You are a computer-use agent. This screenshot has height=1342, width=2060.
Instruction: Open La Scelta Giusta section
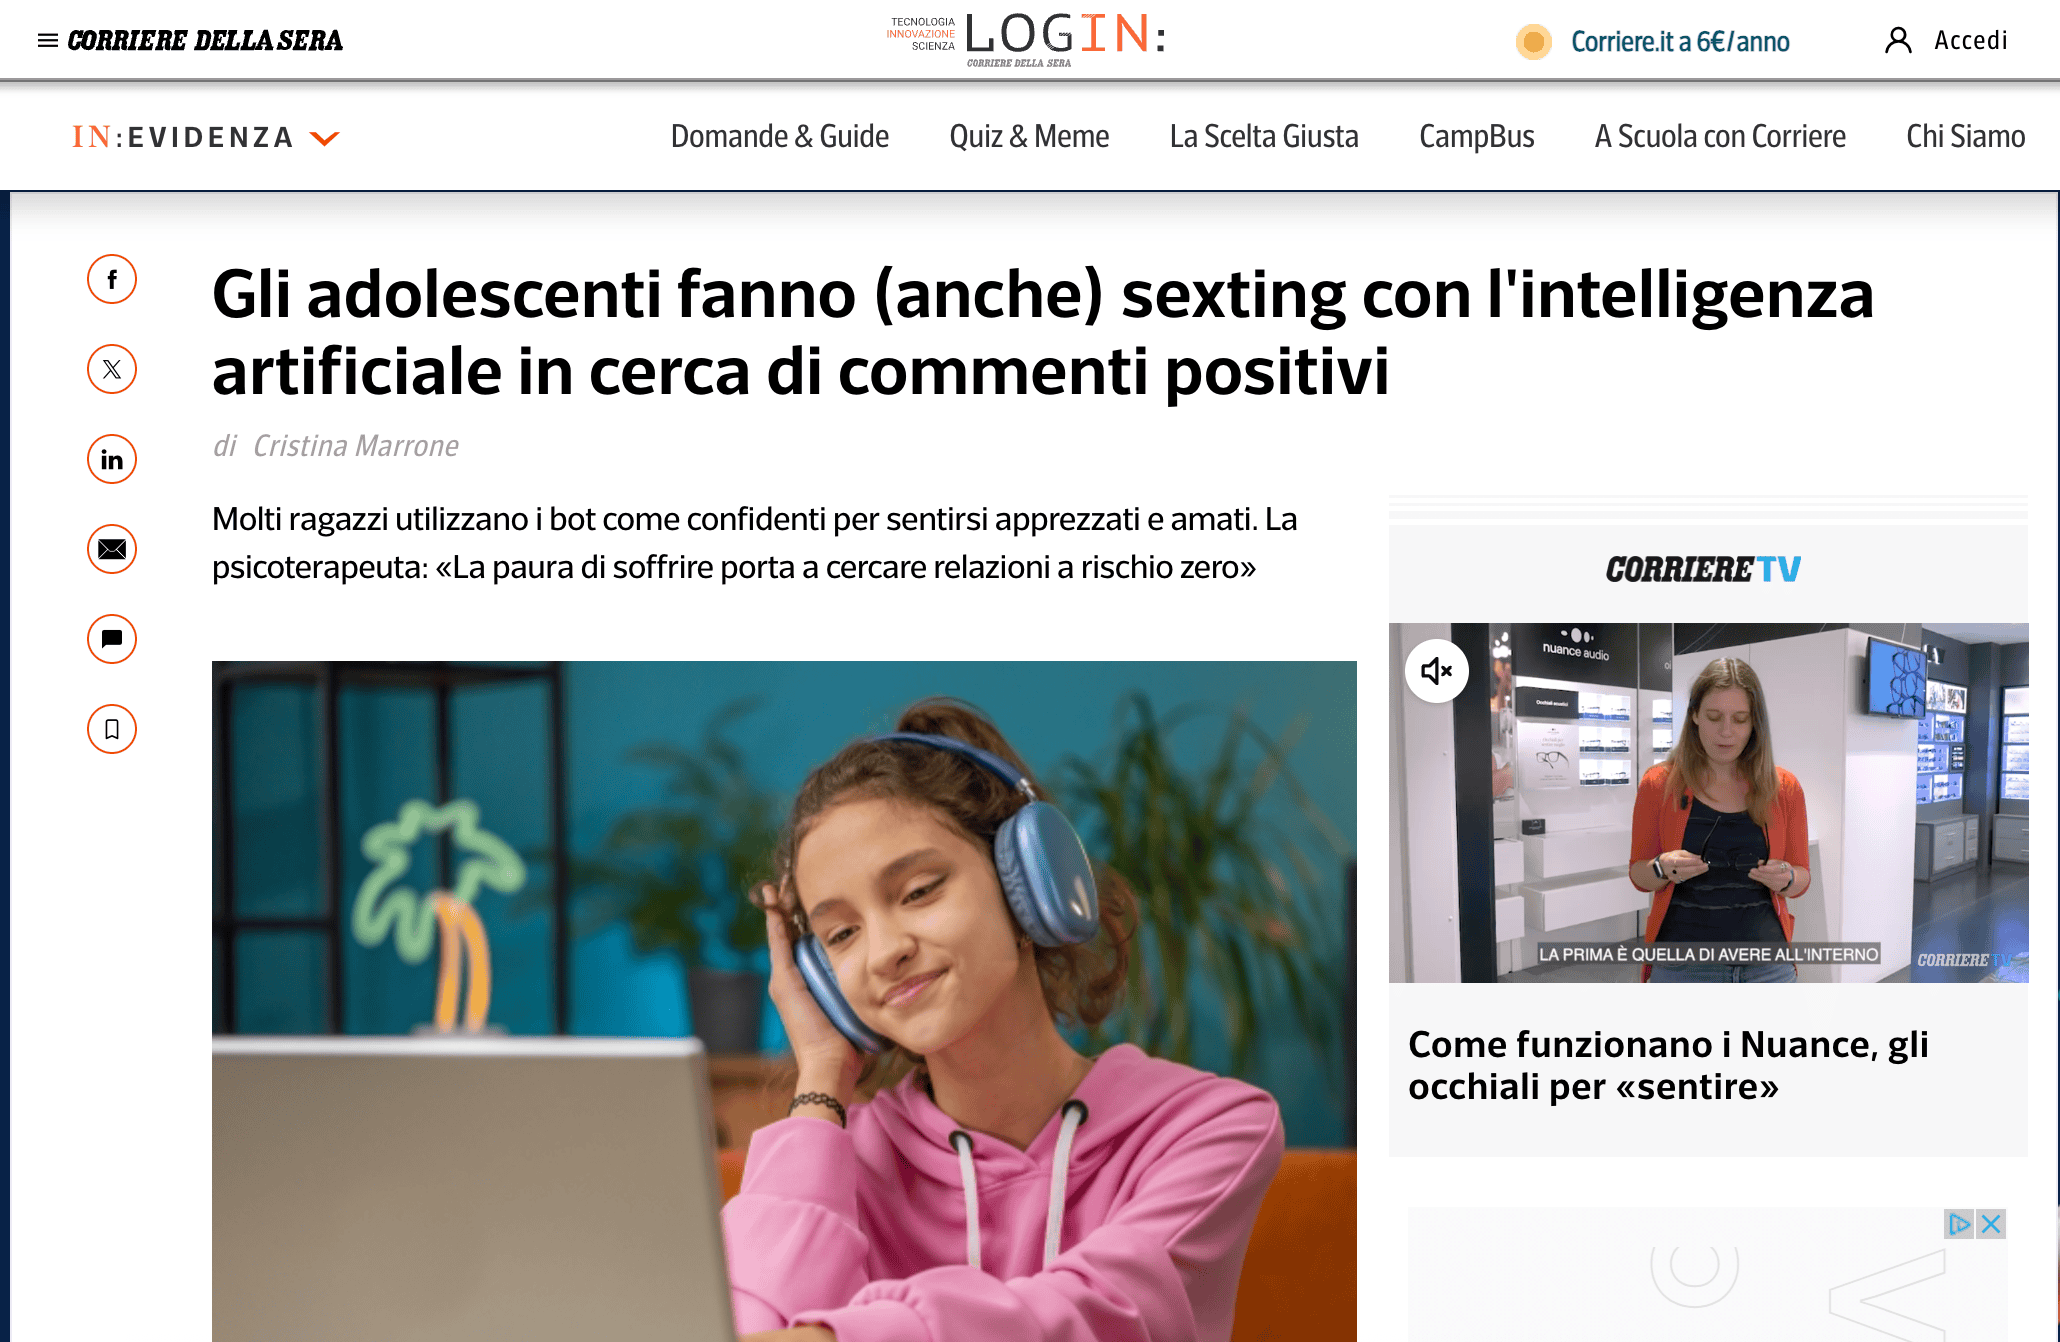click(1264, 136)
